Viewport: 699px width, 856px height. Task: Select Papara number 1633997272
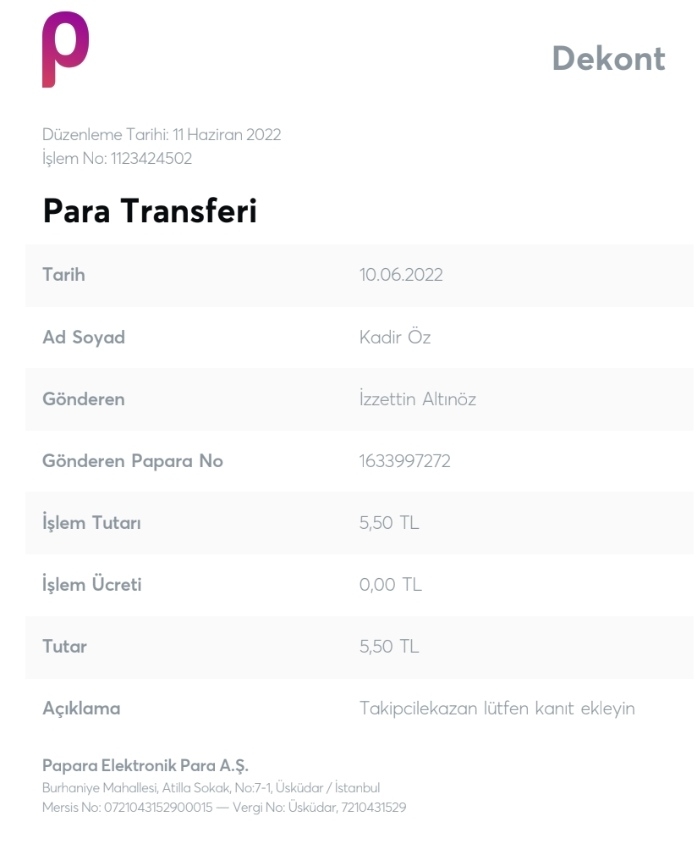pos(405,461)
